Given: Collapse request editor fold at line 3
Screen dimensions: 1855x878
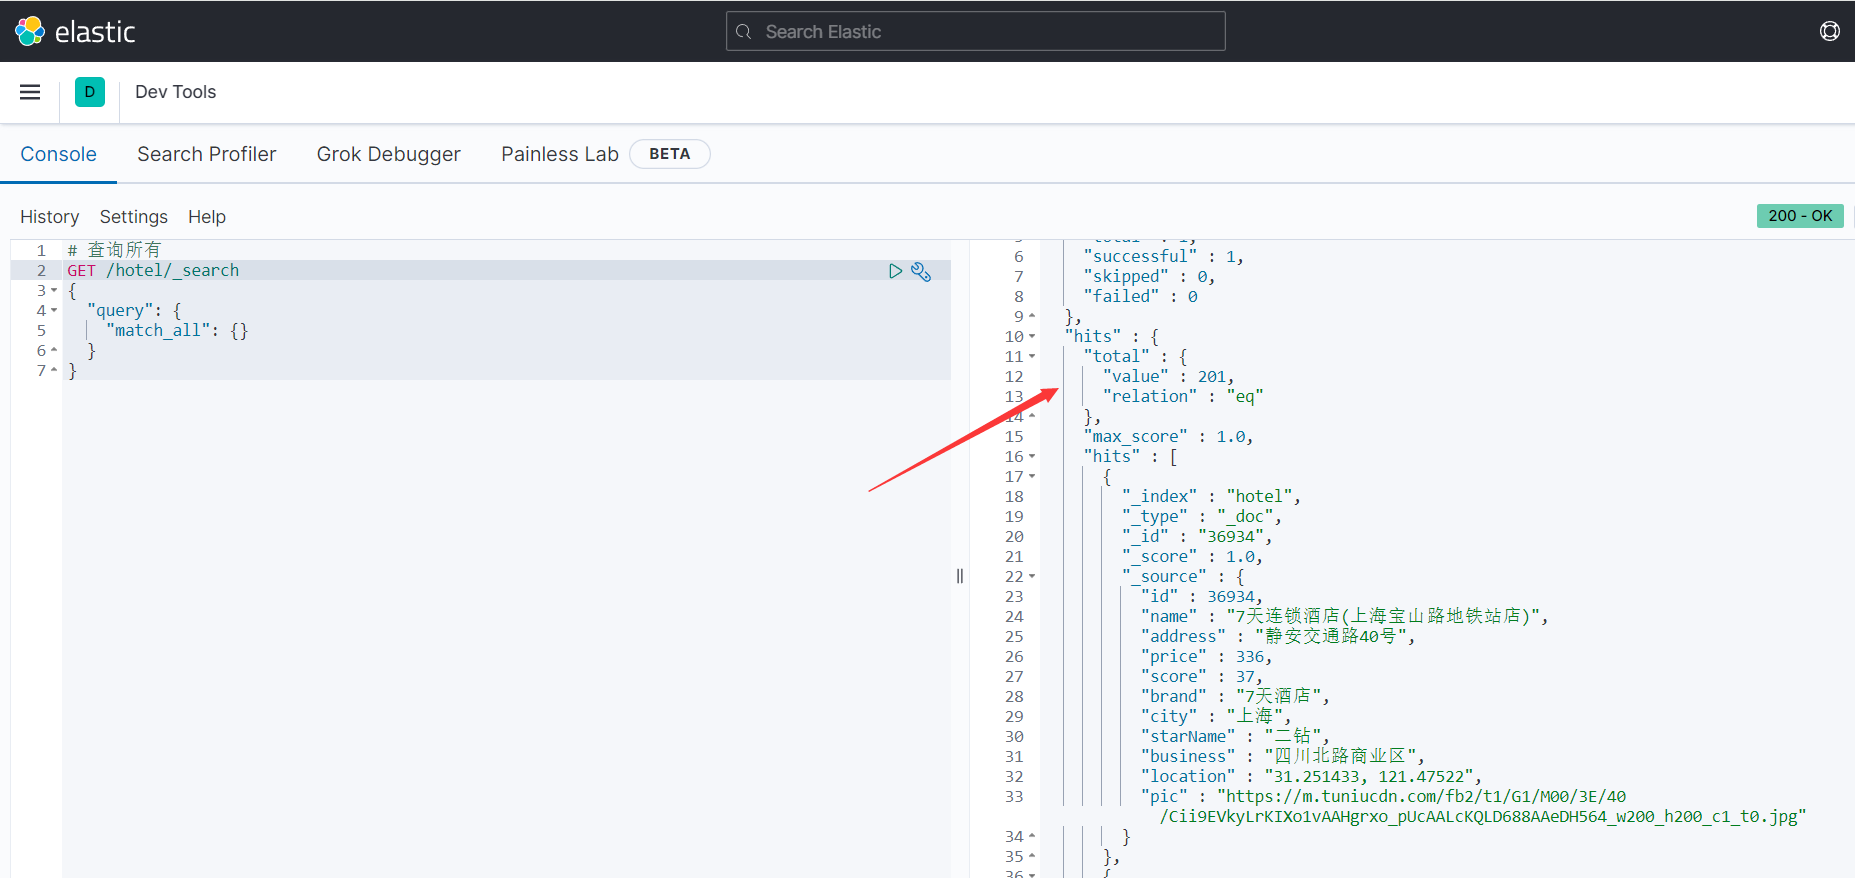Looking at the screenshot, I should (x=54, y=291).
